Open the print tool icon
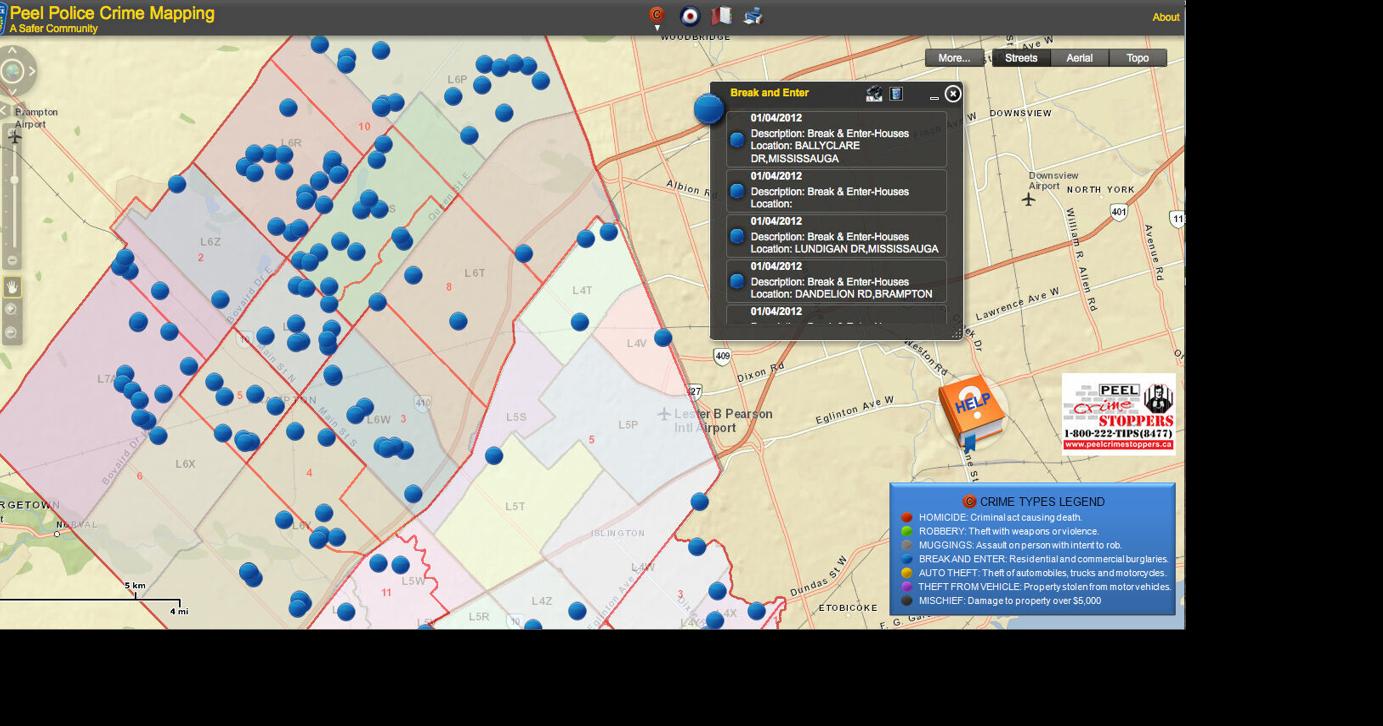Viewport: 1383px width, 726px height. point(753,15)
